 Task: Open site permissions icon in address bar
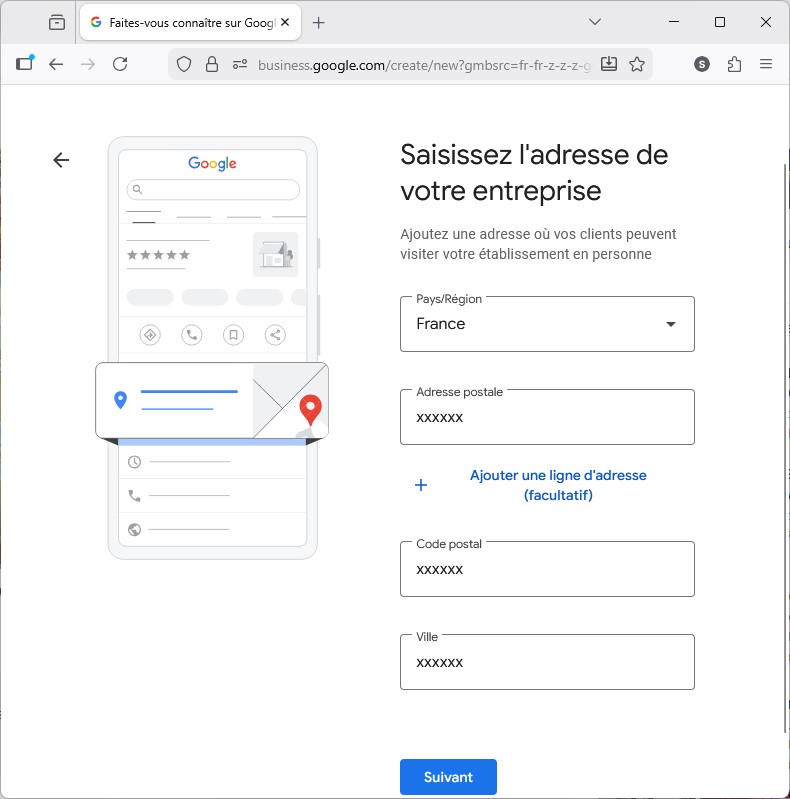(240, 65)
